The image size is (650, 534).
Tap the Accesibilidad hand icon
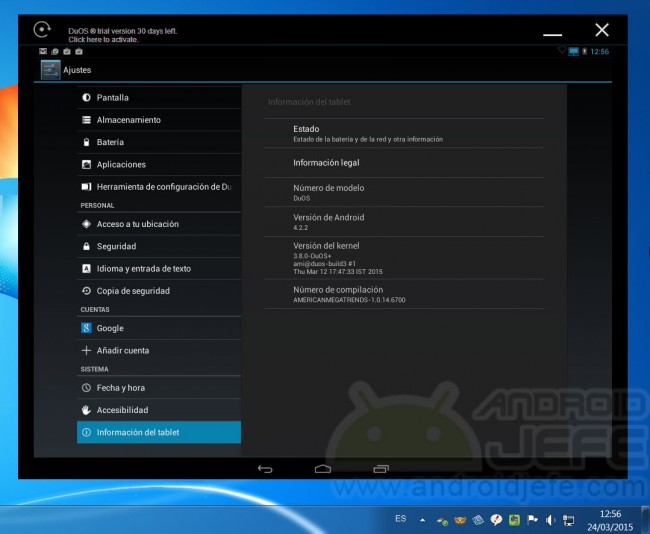pyautogui.click(x=86, y=410)
